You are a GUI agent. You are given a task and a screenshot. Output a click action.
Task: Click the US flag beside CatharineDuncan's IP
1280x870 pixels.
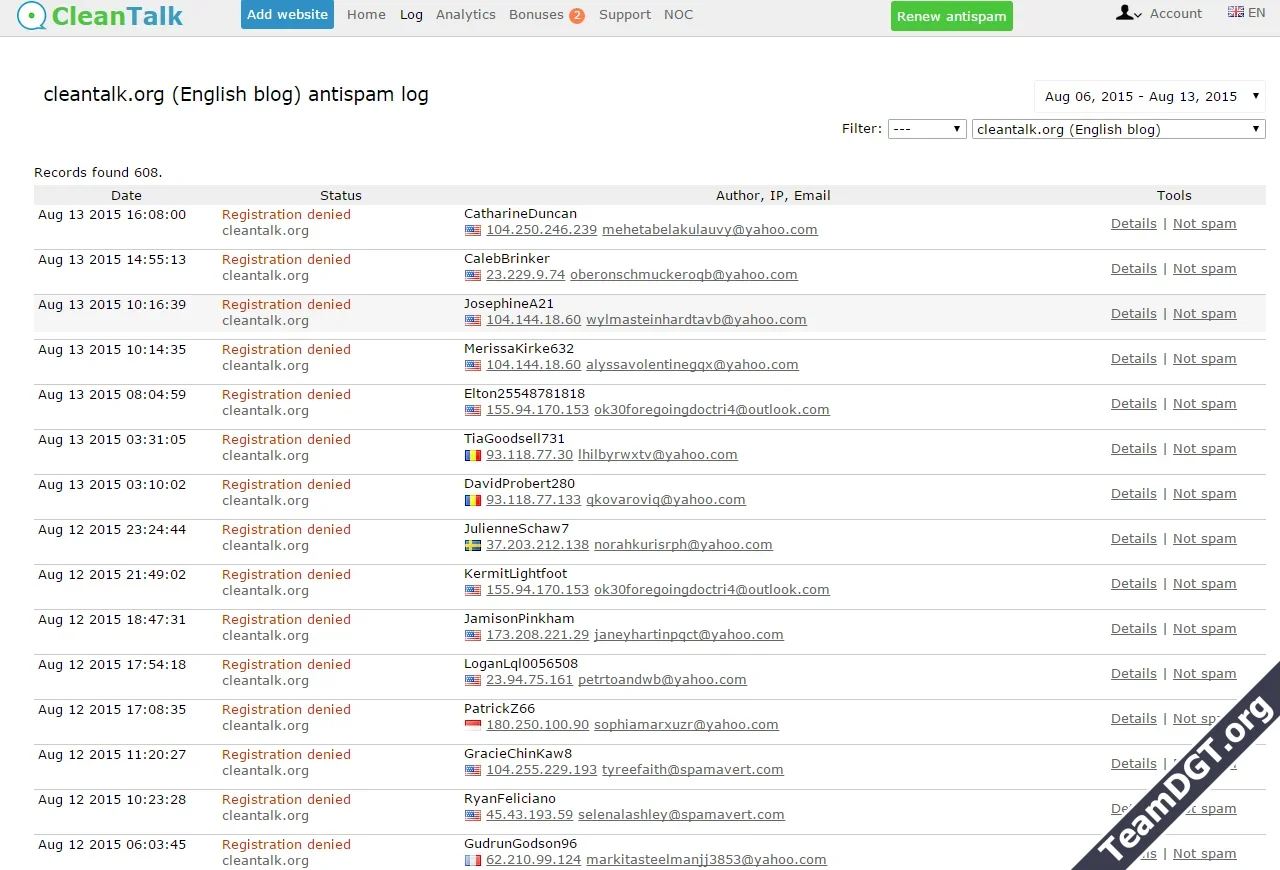tap(473, 230)
